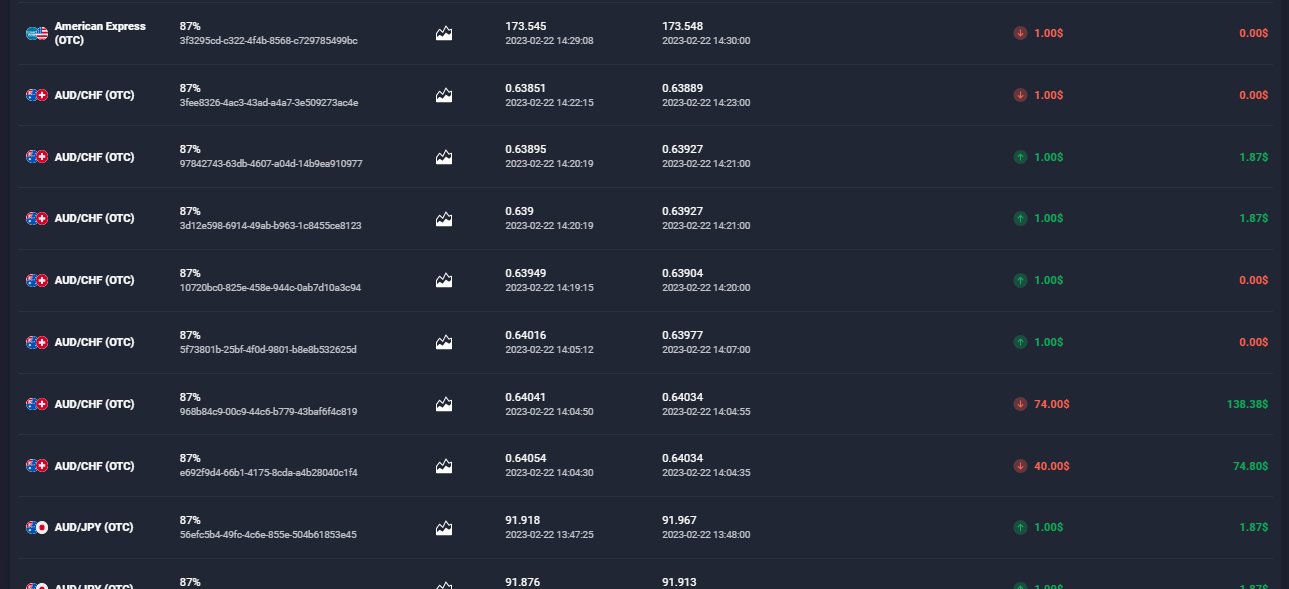
Task: Click green up arrow on 0.63895 trade row
Action: [1020, 157]
